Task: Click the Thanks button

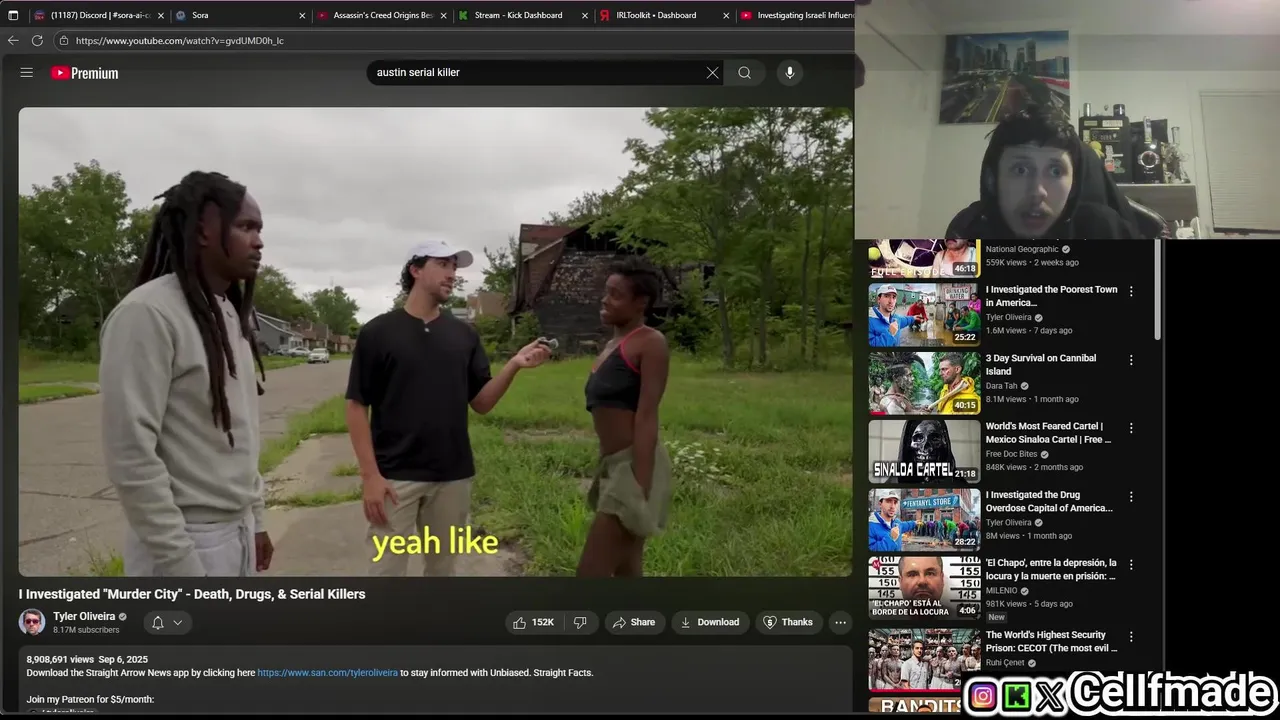Action: [x=788, y=622]
